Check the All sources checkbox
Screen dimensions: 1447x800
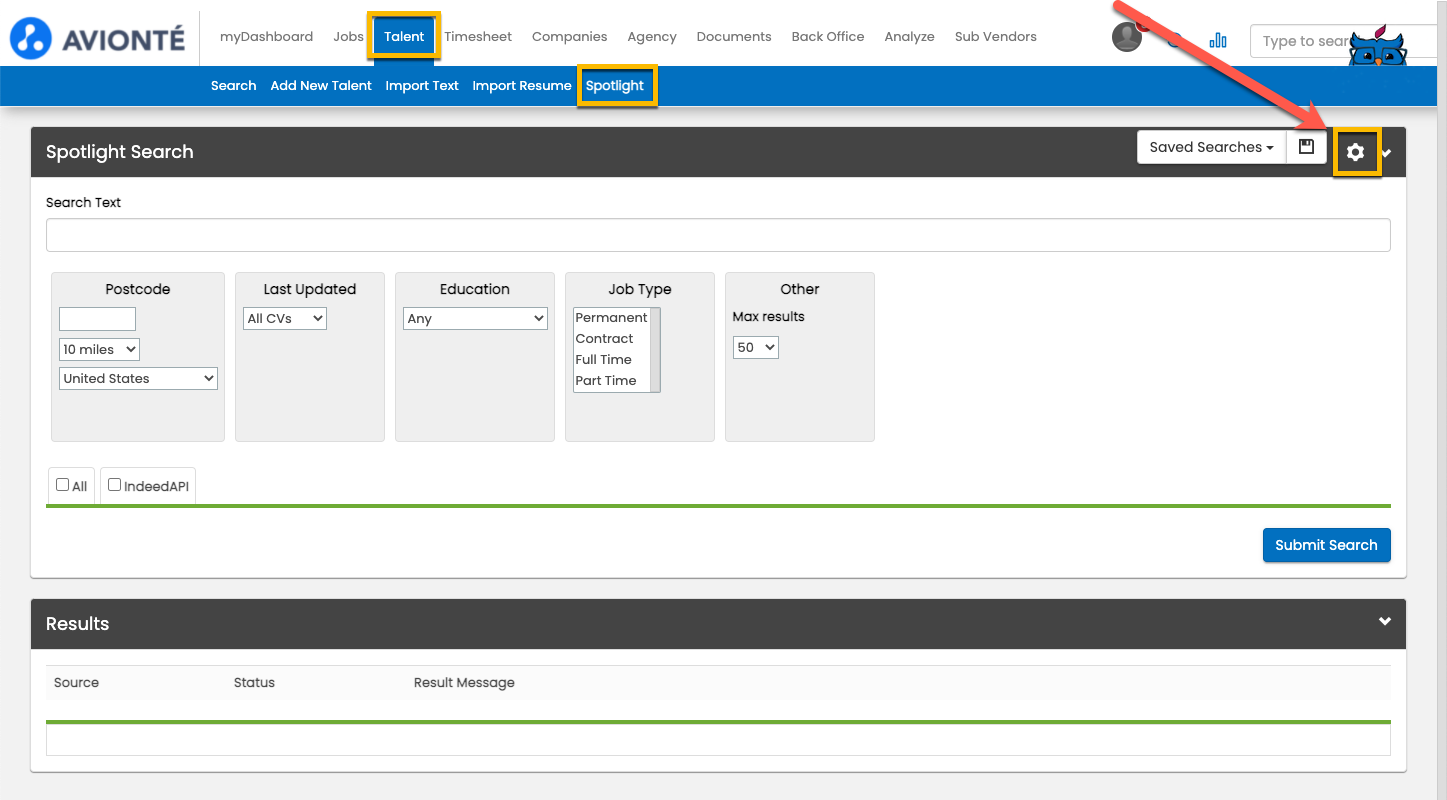(63, 485)
